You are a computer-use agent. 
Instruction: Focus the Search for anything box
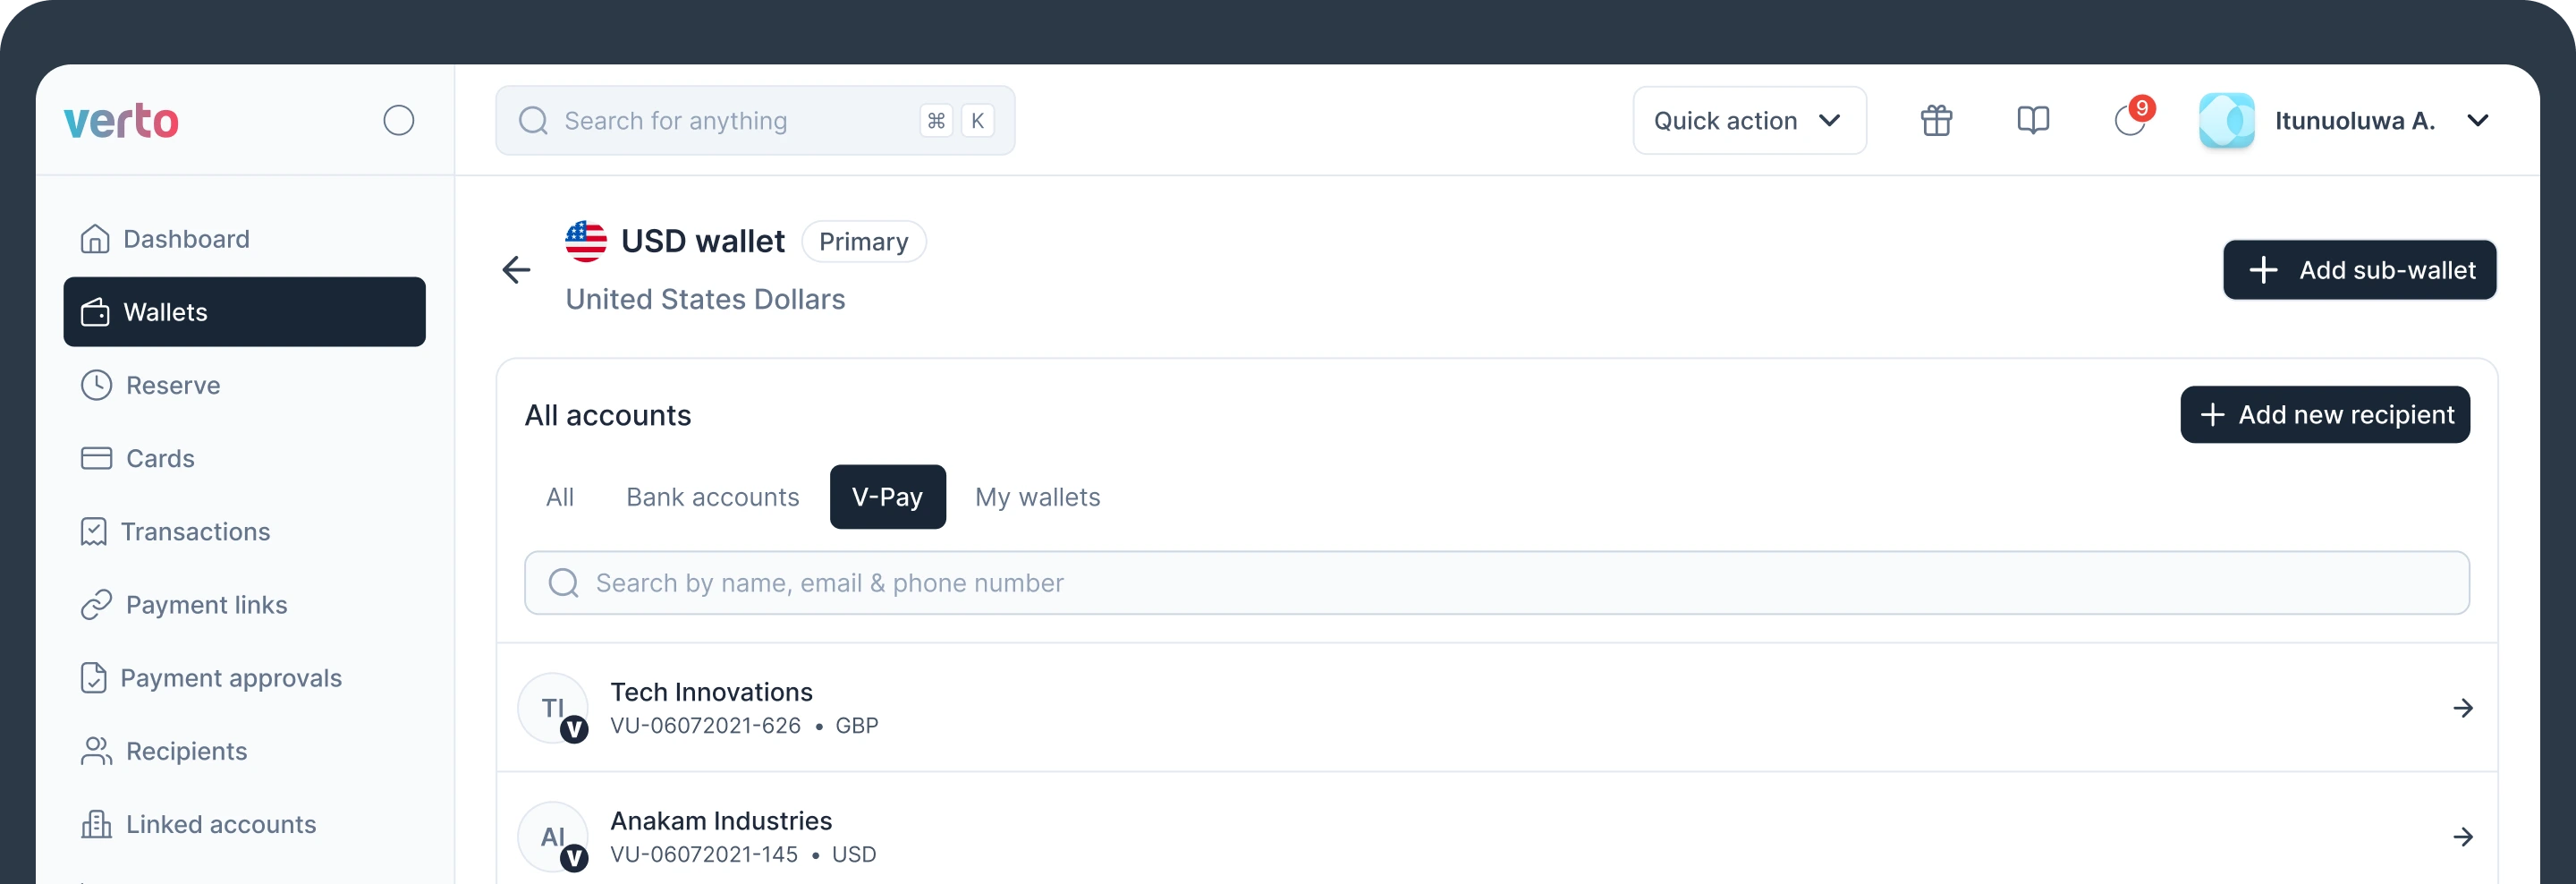tap(755, 120)
